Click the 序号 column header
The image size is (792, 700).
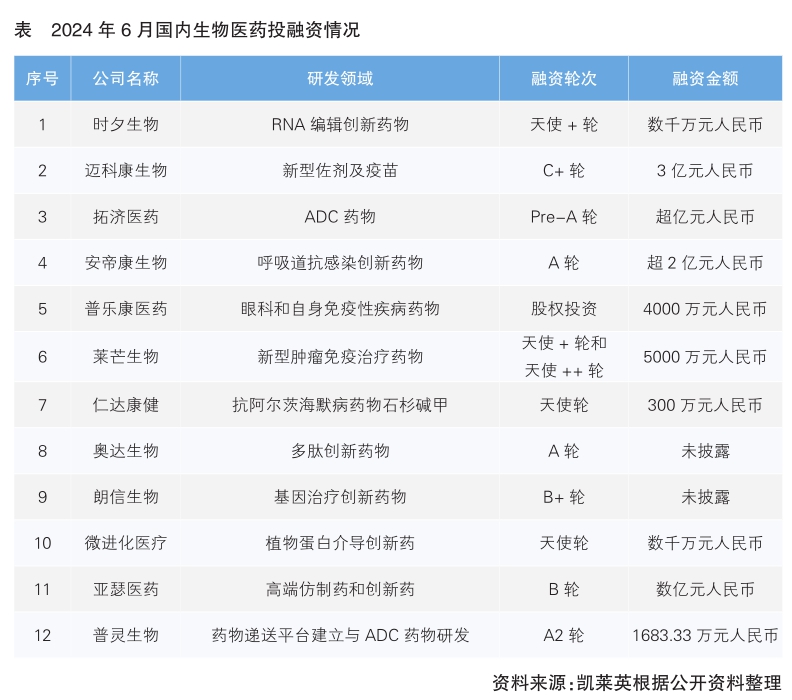pos(42,79)
